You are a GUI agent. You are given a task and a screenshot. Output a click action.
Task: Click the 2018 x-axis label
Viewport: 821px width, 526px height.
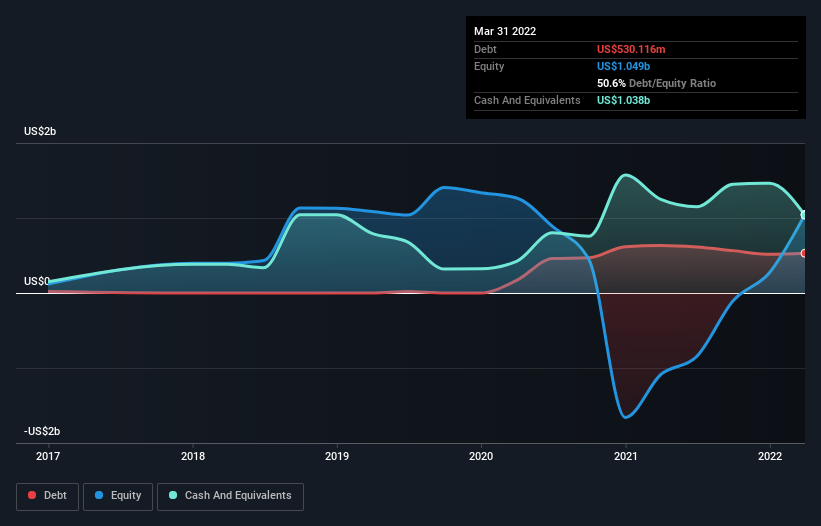[193, 456]
